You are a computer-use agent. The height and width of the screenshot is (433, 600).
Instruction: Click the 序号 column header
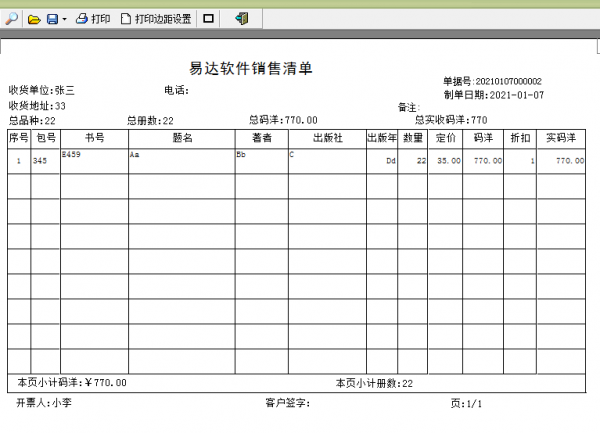[19, 138]
